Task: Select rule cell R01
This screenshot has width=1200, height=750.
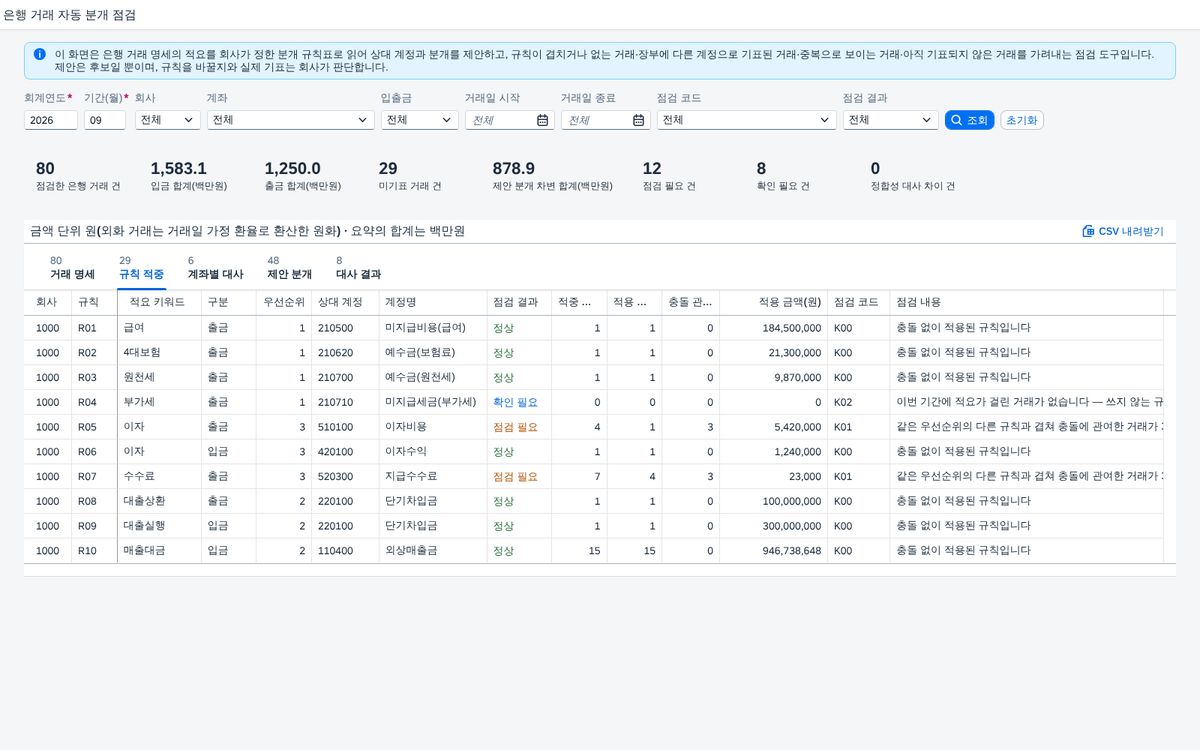Action: (87, 328)
